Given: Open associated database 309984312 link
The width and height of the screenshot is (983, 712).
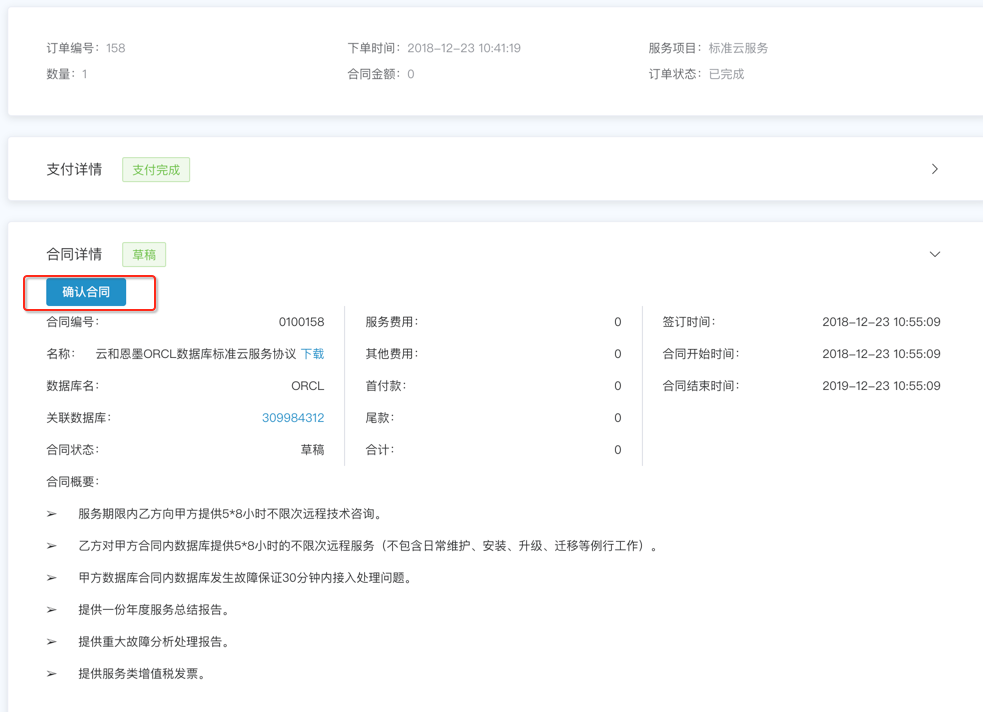Looking at the screenshot, I should coord(292,418).
